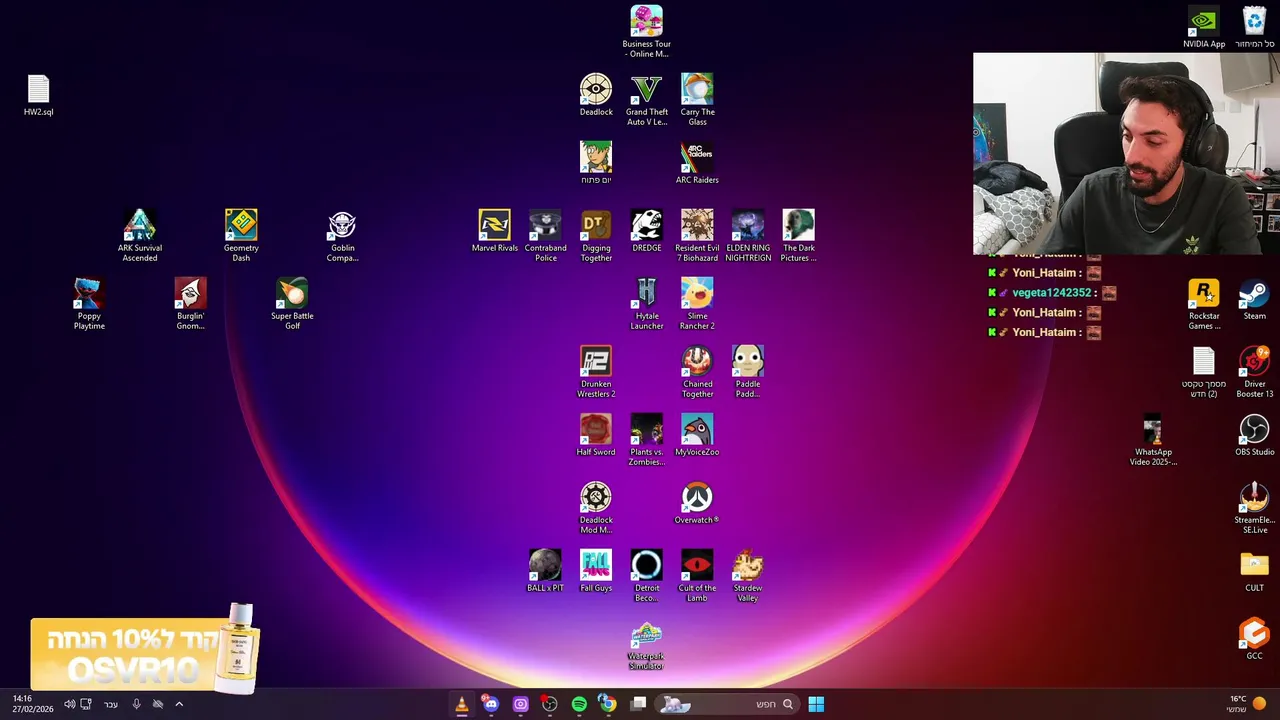Select the Driver Booster 13 icon
Viewport: 1280px width, 720px height.
pyautogui.click(x=1254, y=372)
